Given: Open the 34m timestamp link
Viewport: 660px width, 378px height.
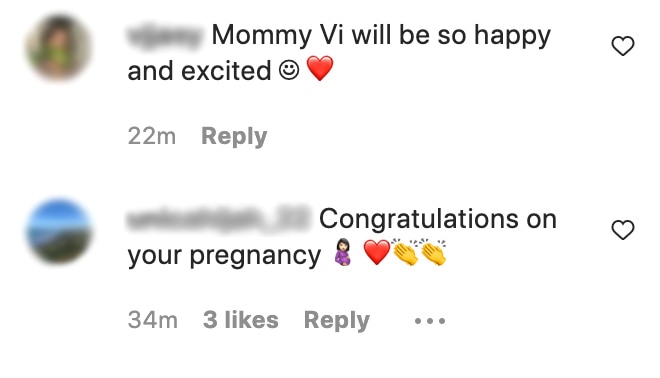Looking at the screenshot, I should 153,320.
